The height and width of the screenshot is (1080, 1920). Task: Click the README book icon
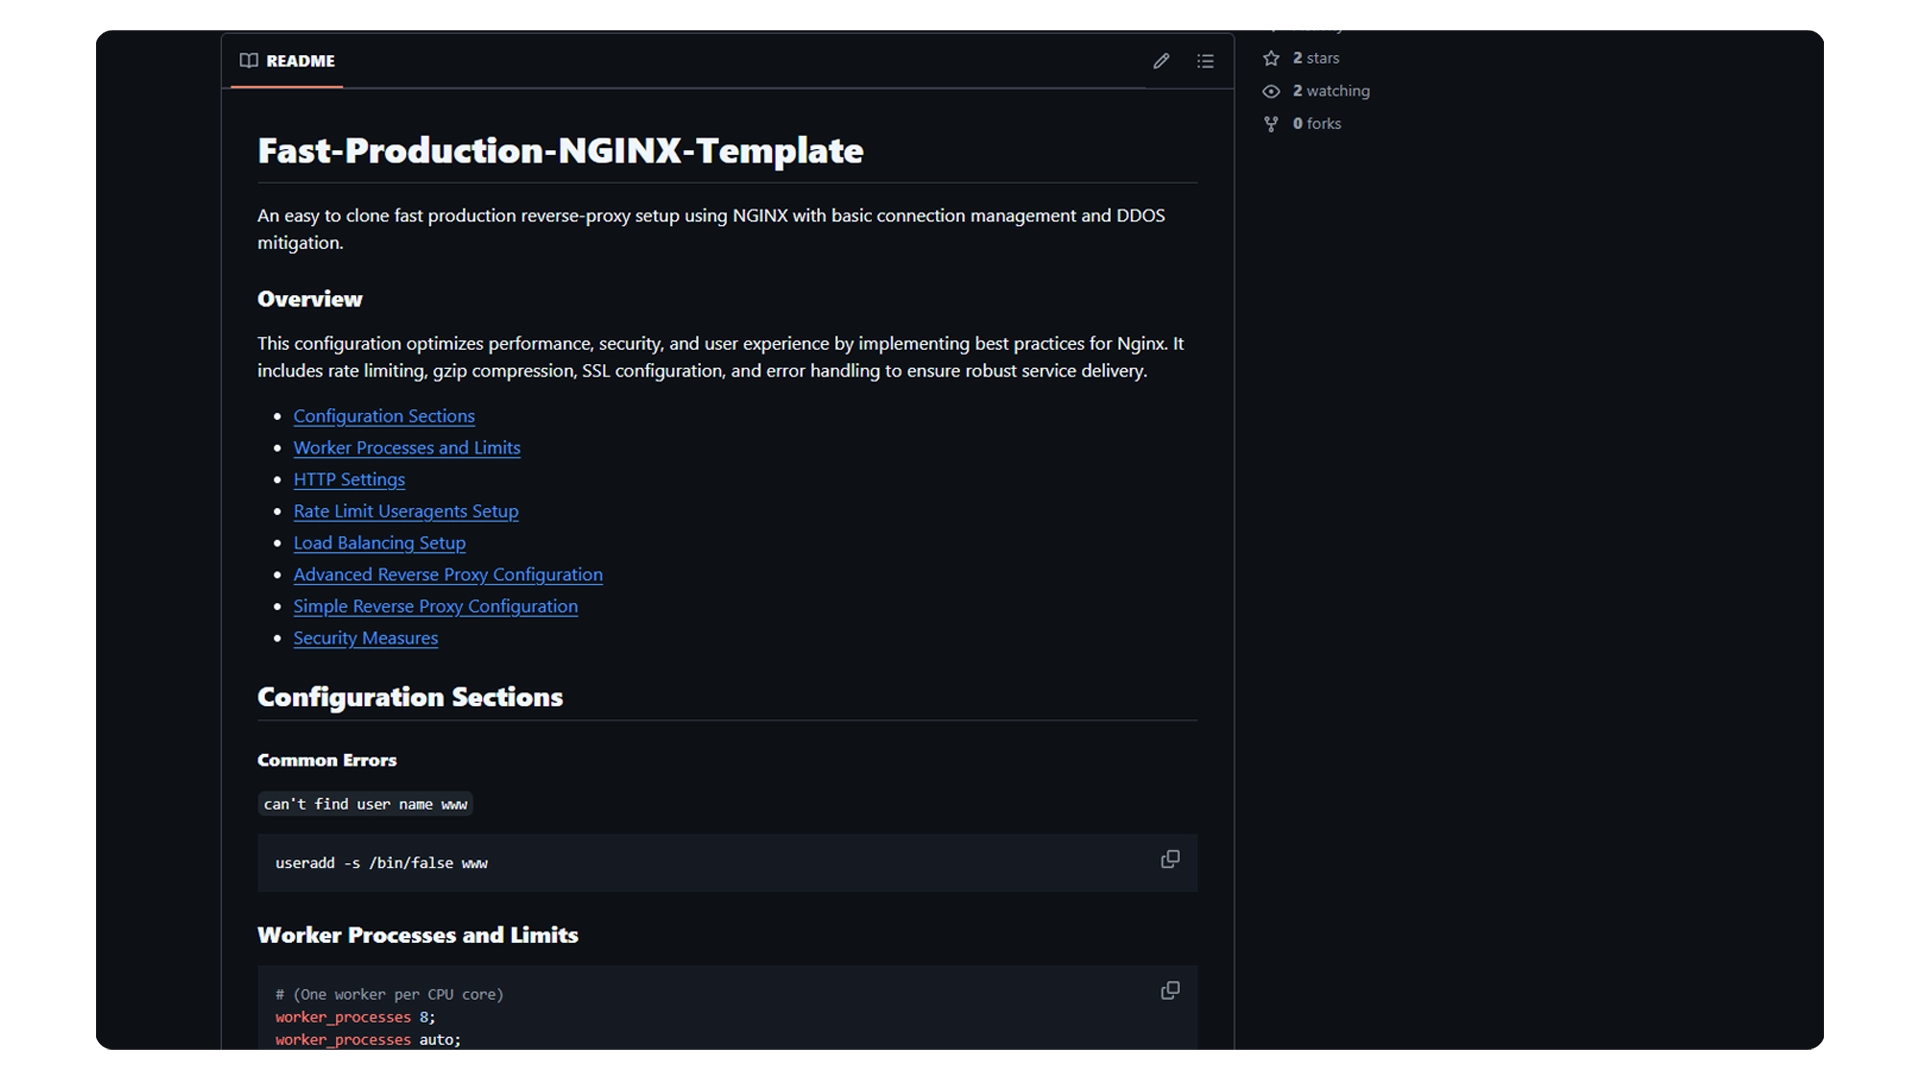click(249, 61)
